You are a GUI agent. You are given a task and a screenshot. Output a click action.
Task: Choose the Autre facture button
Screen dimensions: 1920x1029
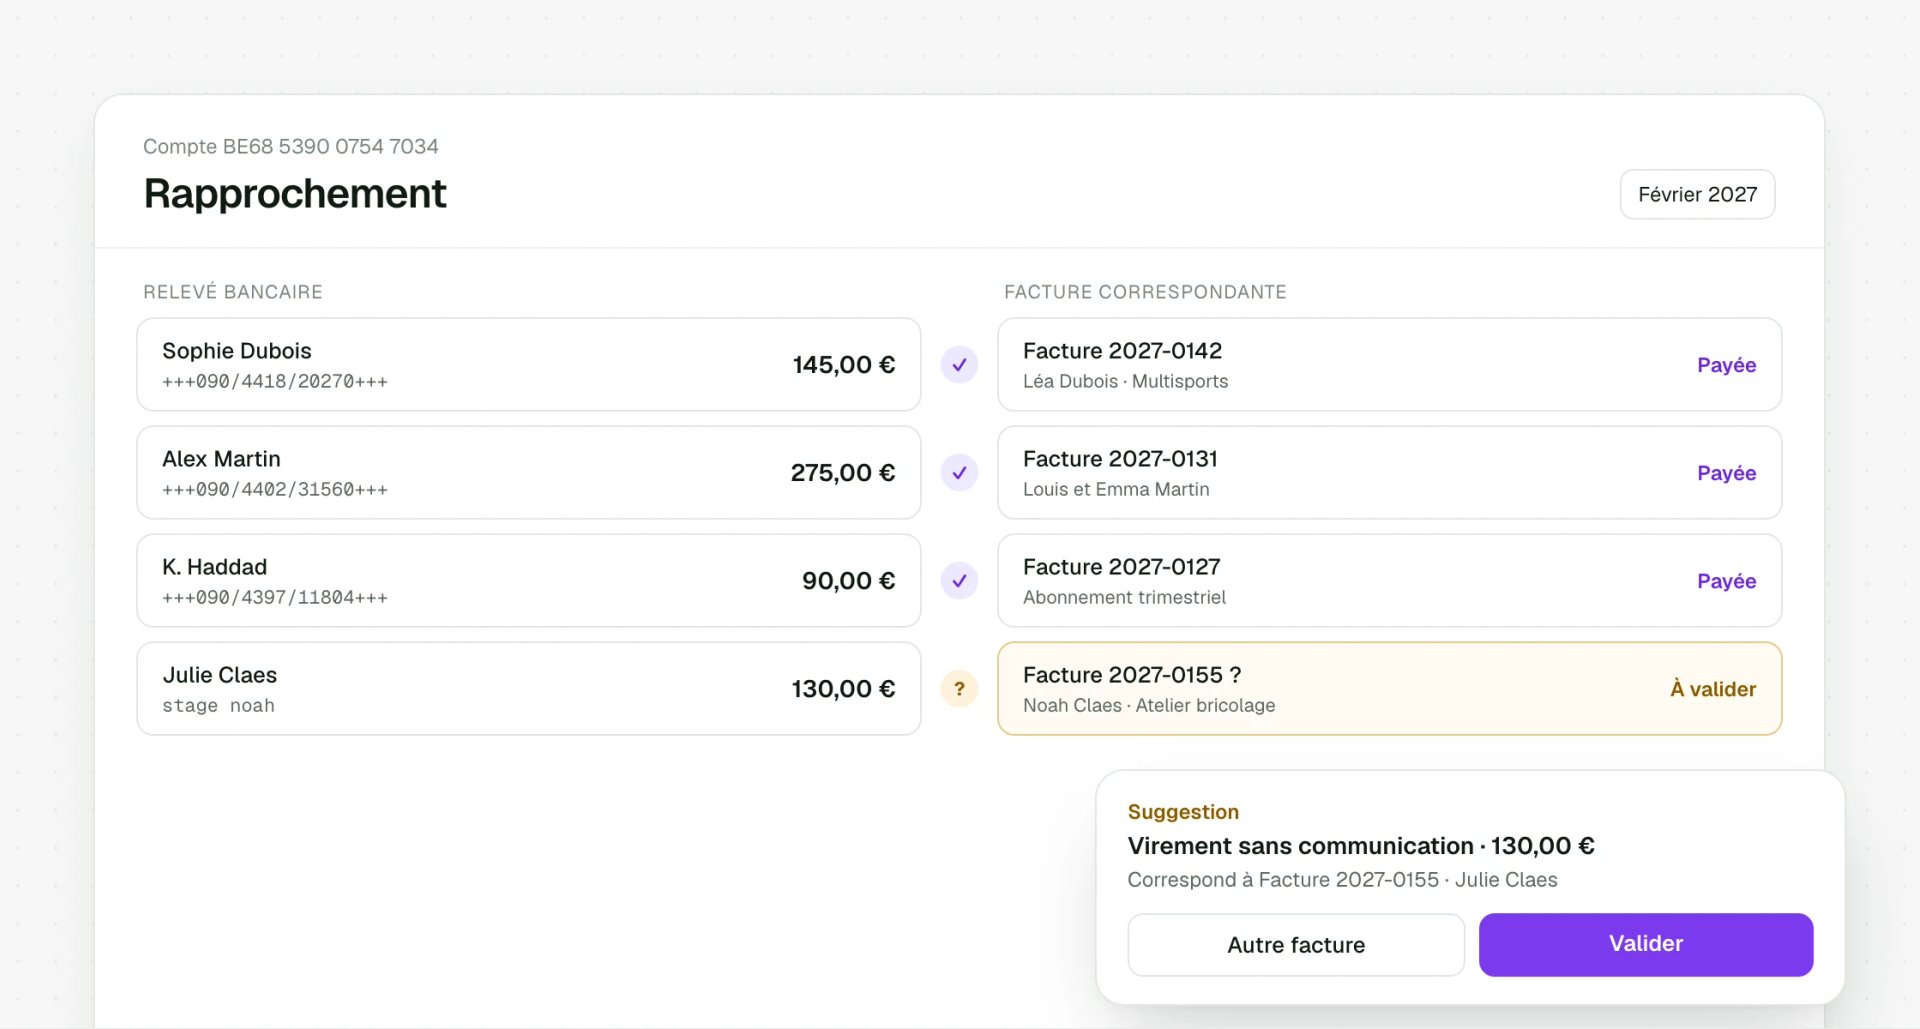click(1296, 944)
